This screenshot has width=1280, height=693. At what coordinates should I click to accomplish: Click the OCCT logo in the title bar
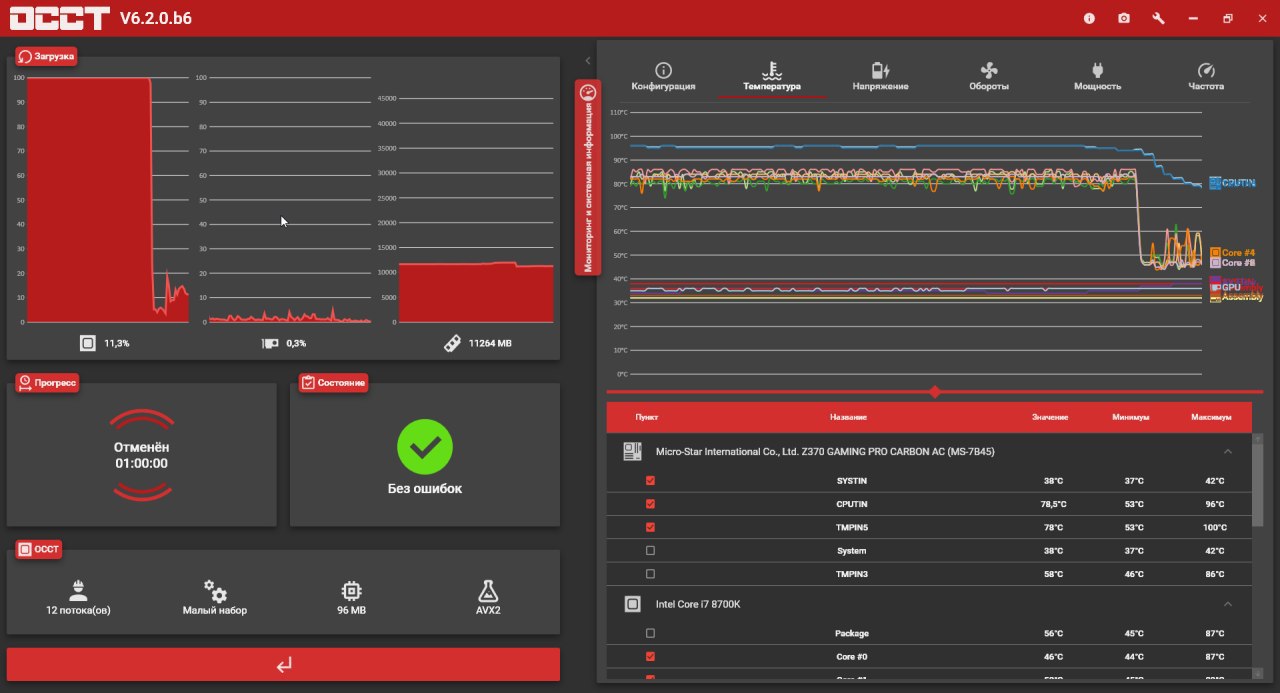[60, 18]
